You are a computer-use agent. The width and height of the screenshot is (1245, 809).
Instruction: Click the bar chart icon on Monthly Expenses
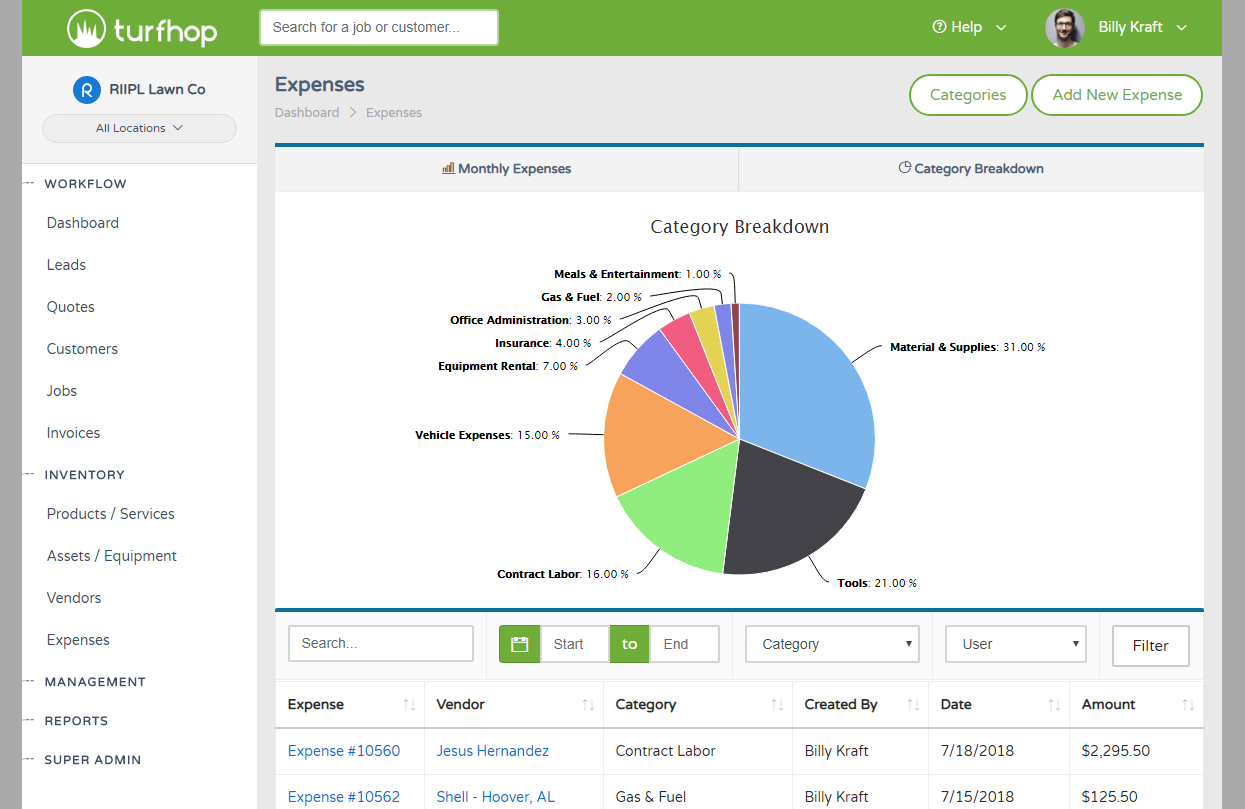(448, 168)
